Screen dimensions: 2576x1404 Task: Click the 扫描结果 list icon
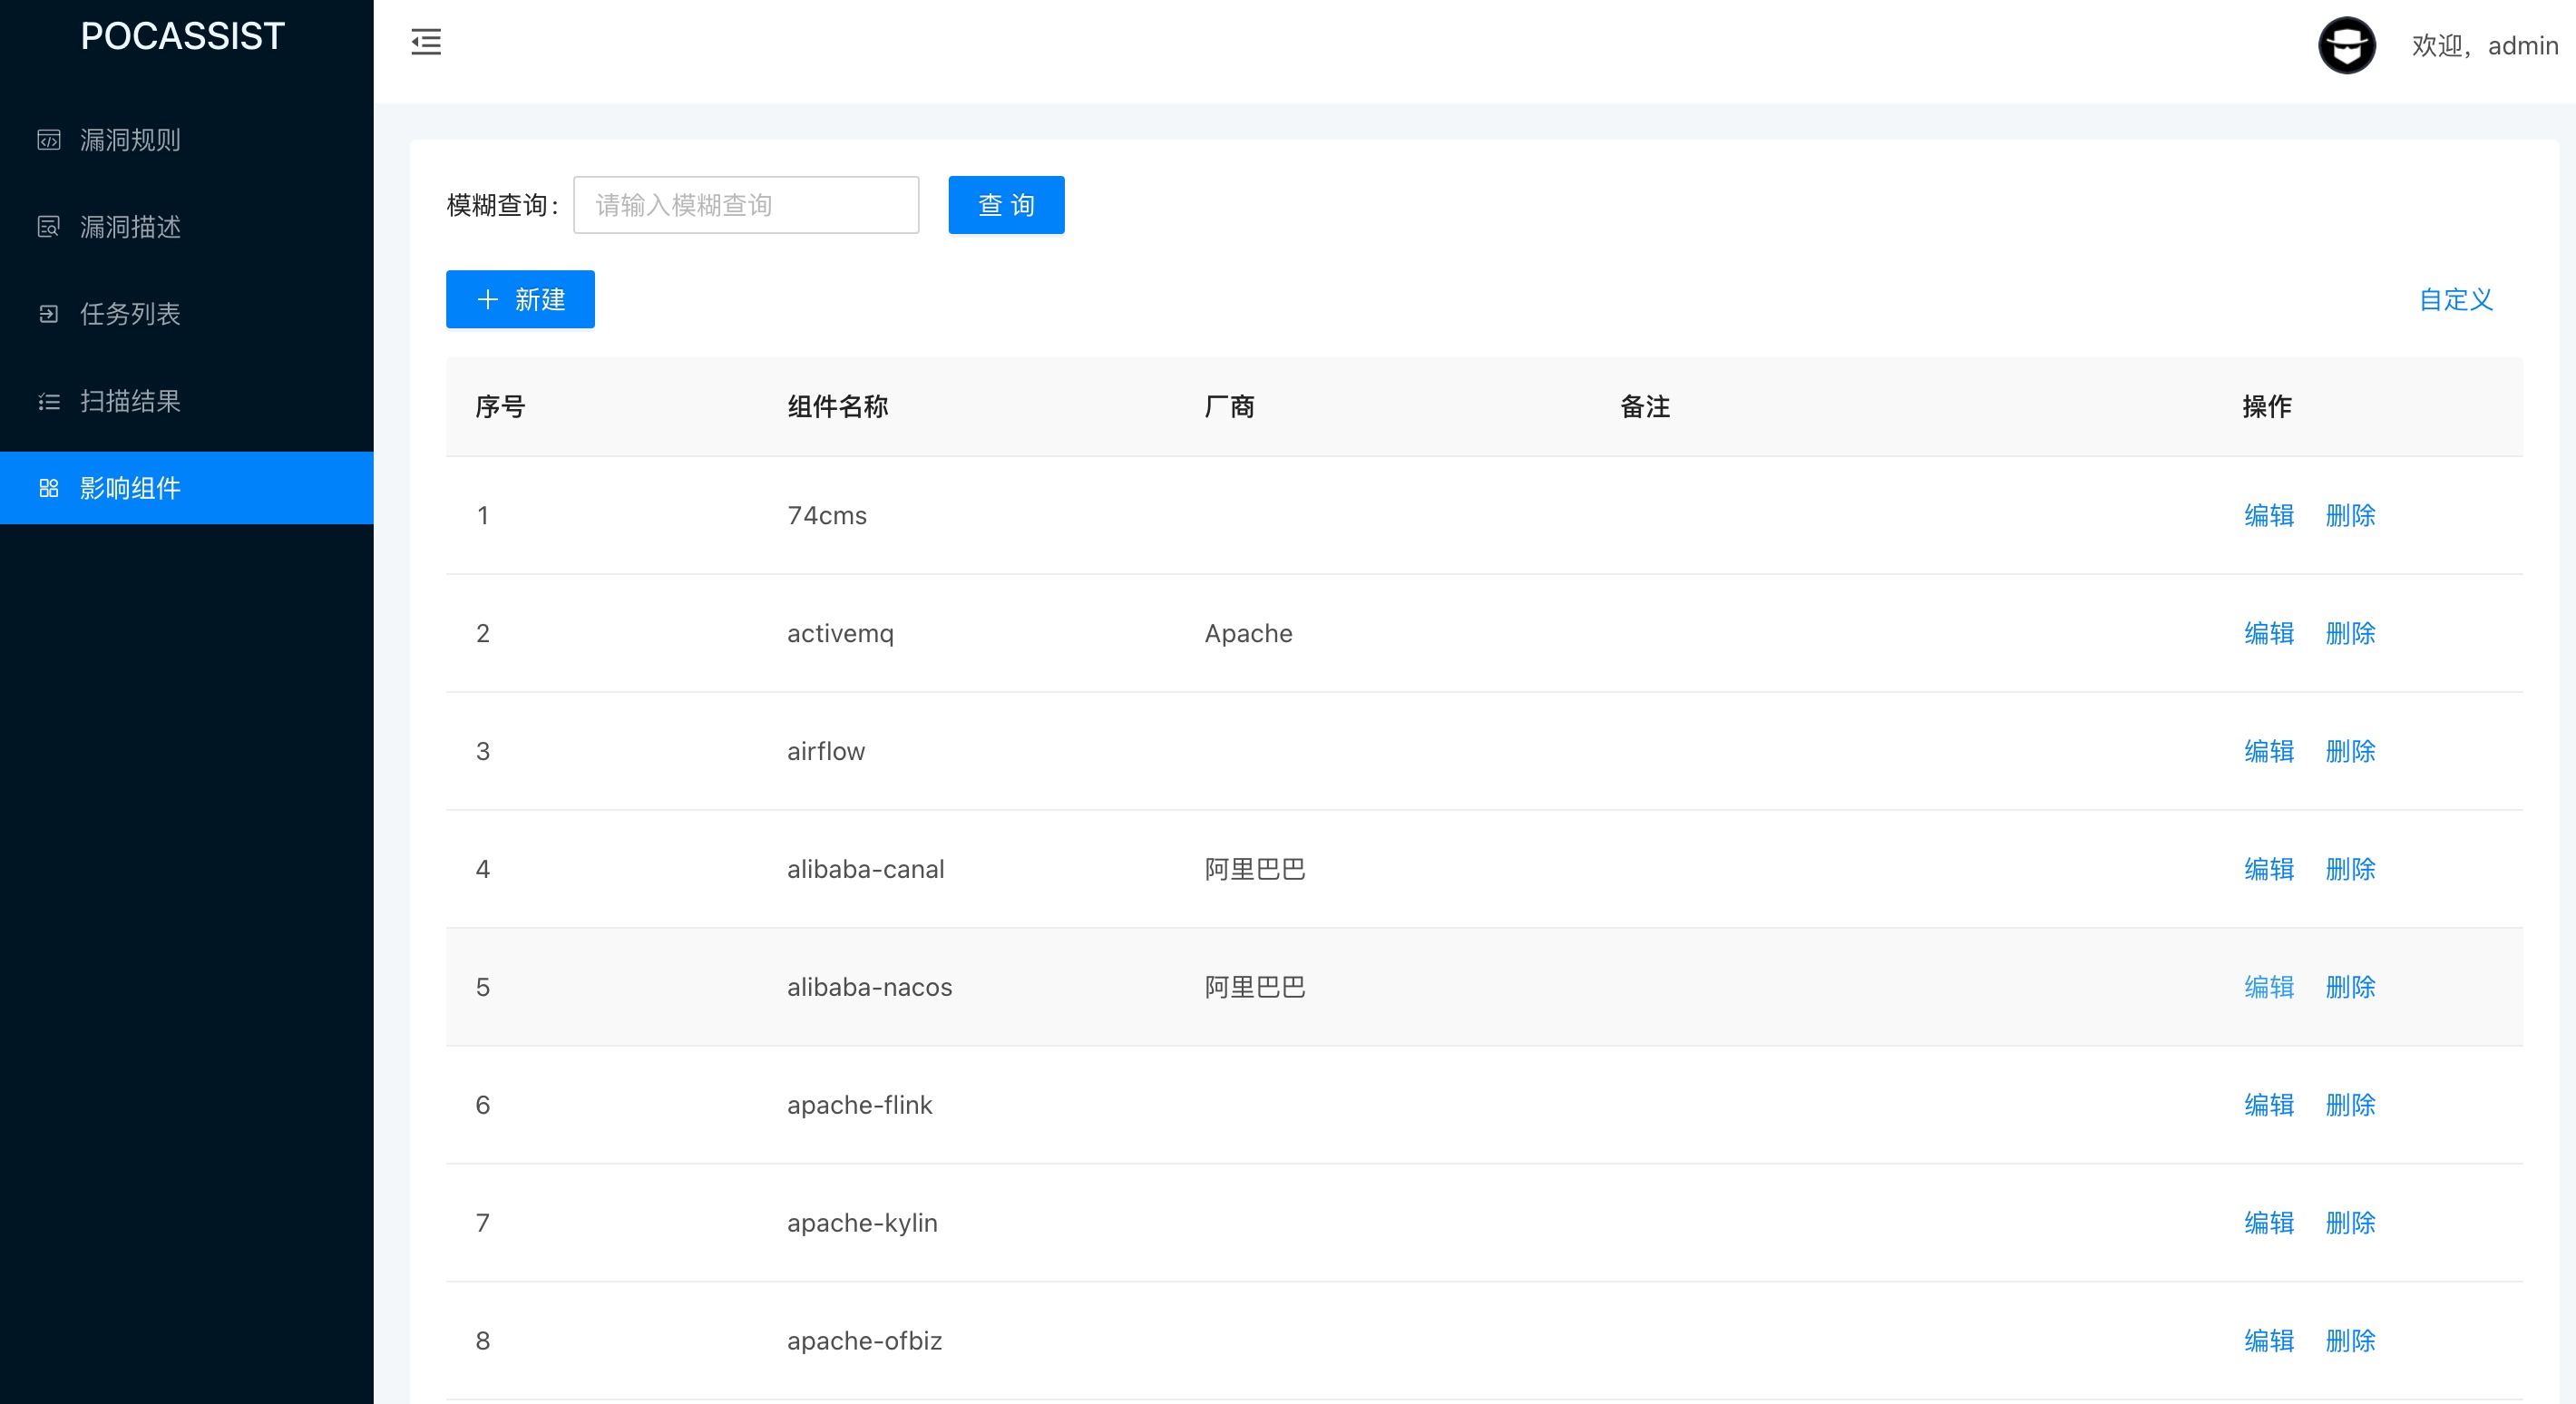pos(49,401)
